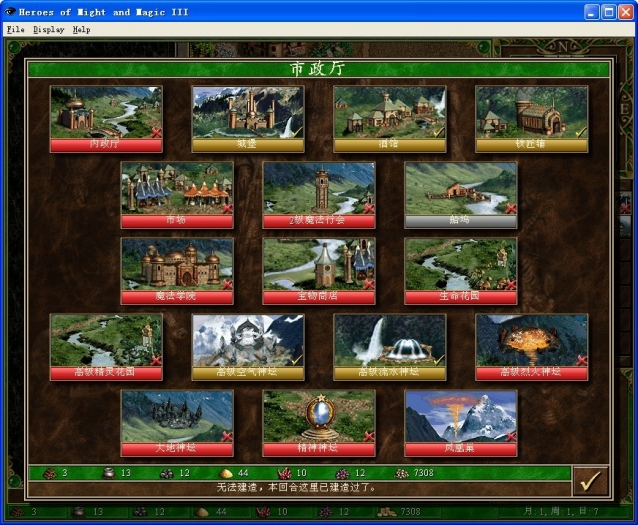Click the 城堡 castle building picture
The width and height of the screenshot is (638, 525).
(248, 112)
